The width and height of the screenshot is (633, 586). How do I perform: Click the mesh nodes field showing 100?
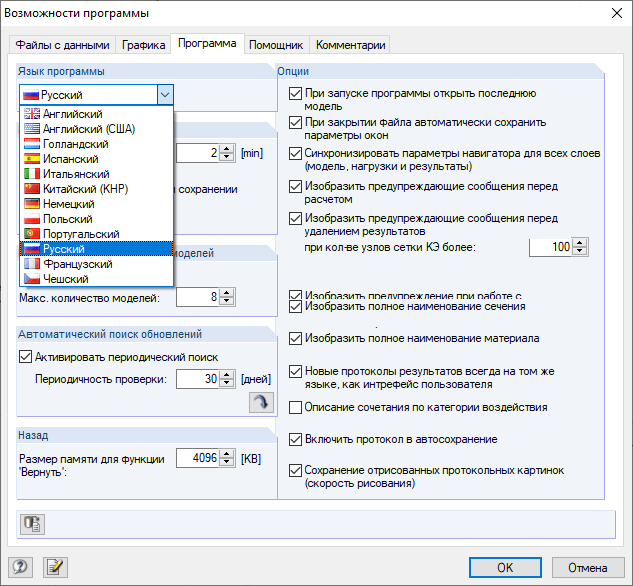click(551, 247)
